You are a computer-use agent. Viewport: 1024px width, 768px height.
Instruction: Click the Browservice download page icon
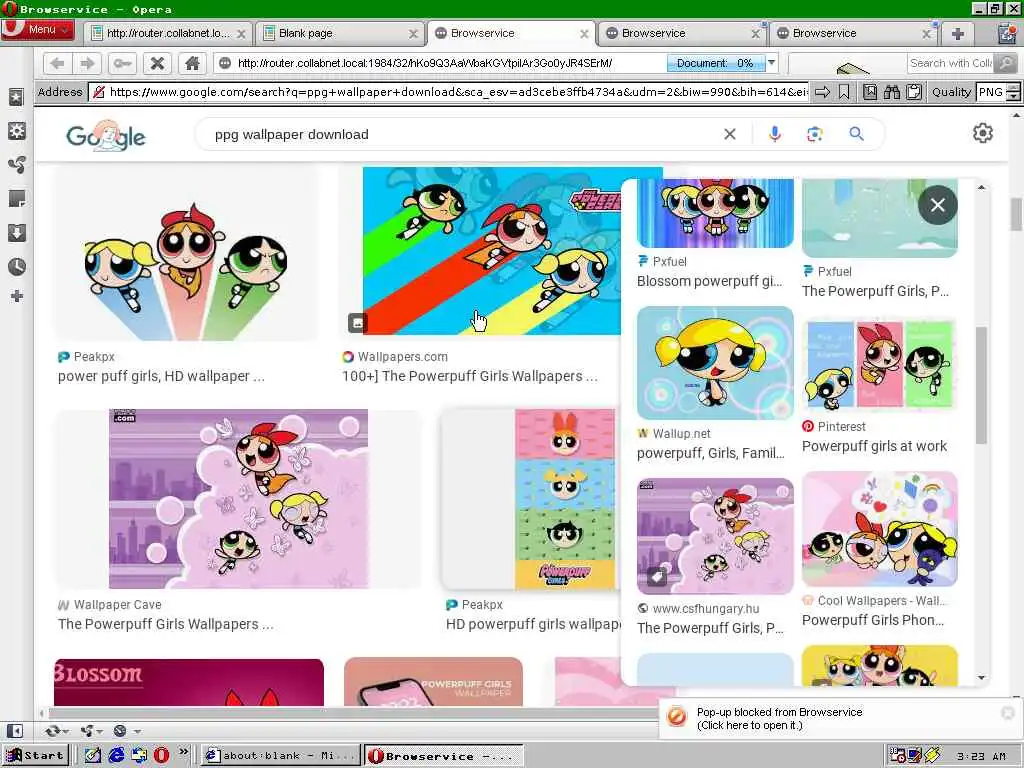[x=870, y=92]
